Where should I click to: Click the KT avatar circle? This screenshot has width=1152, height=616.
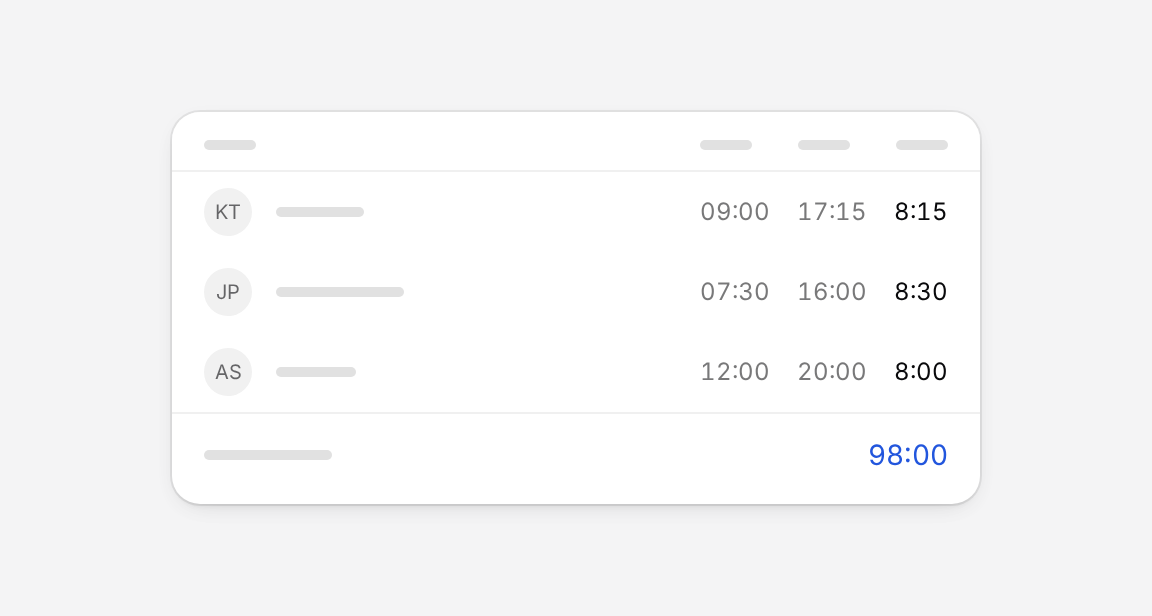tap(228, 212)
